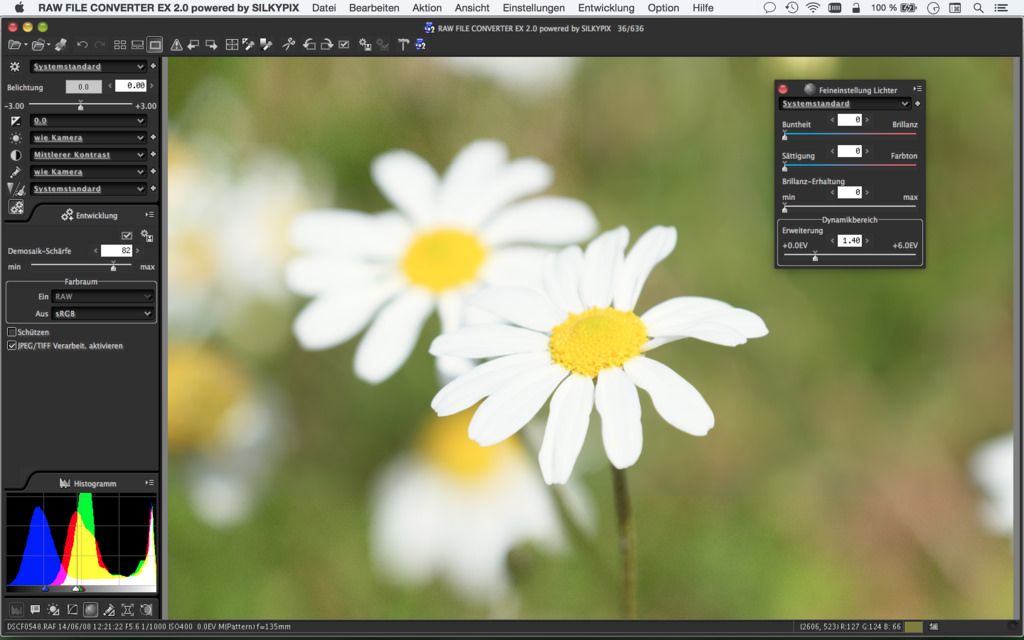Switch to combined thumbnail-preview view mode
Screen dimensions: 1024x640
tap(137, 45)
